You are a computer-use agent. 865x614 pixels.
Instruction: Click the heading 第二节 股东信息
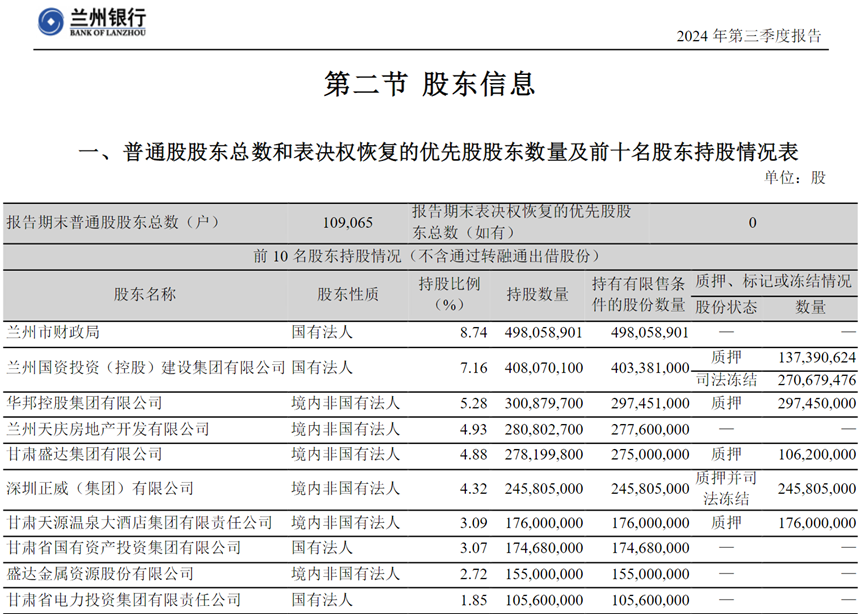pos(429,84)
